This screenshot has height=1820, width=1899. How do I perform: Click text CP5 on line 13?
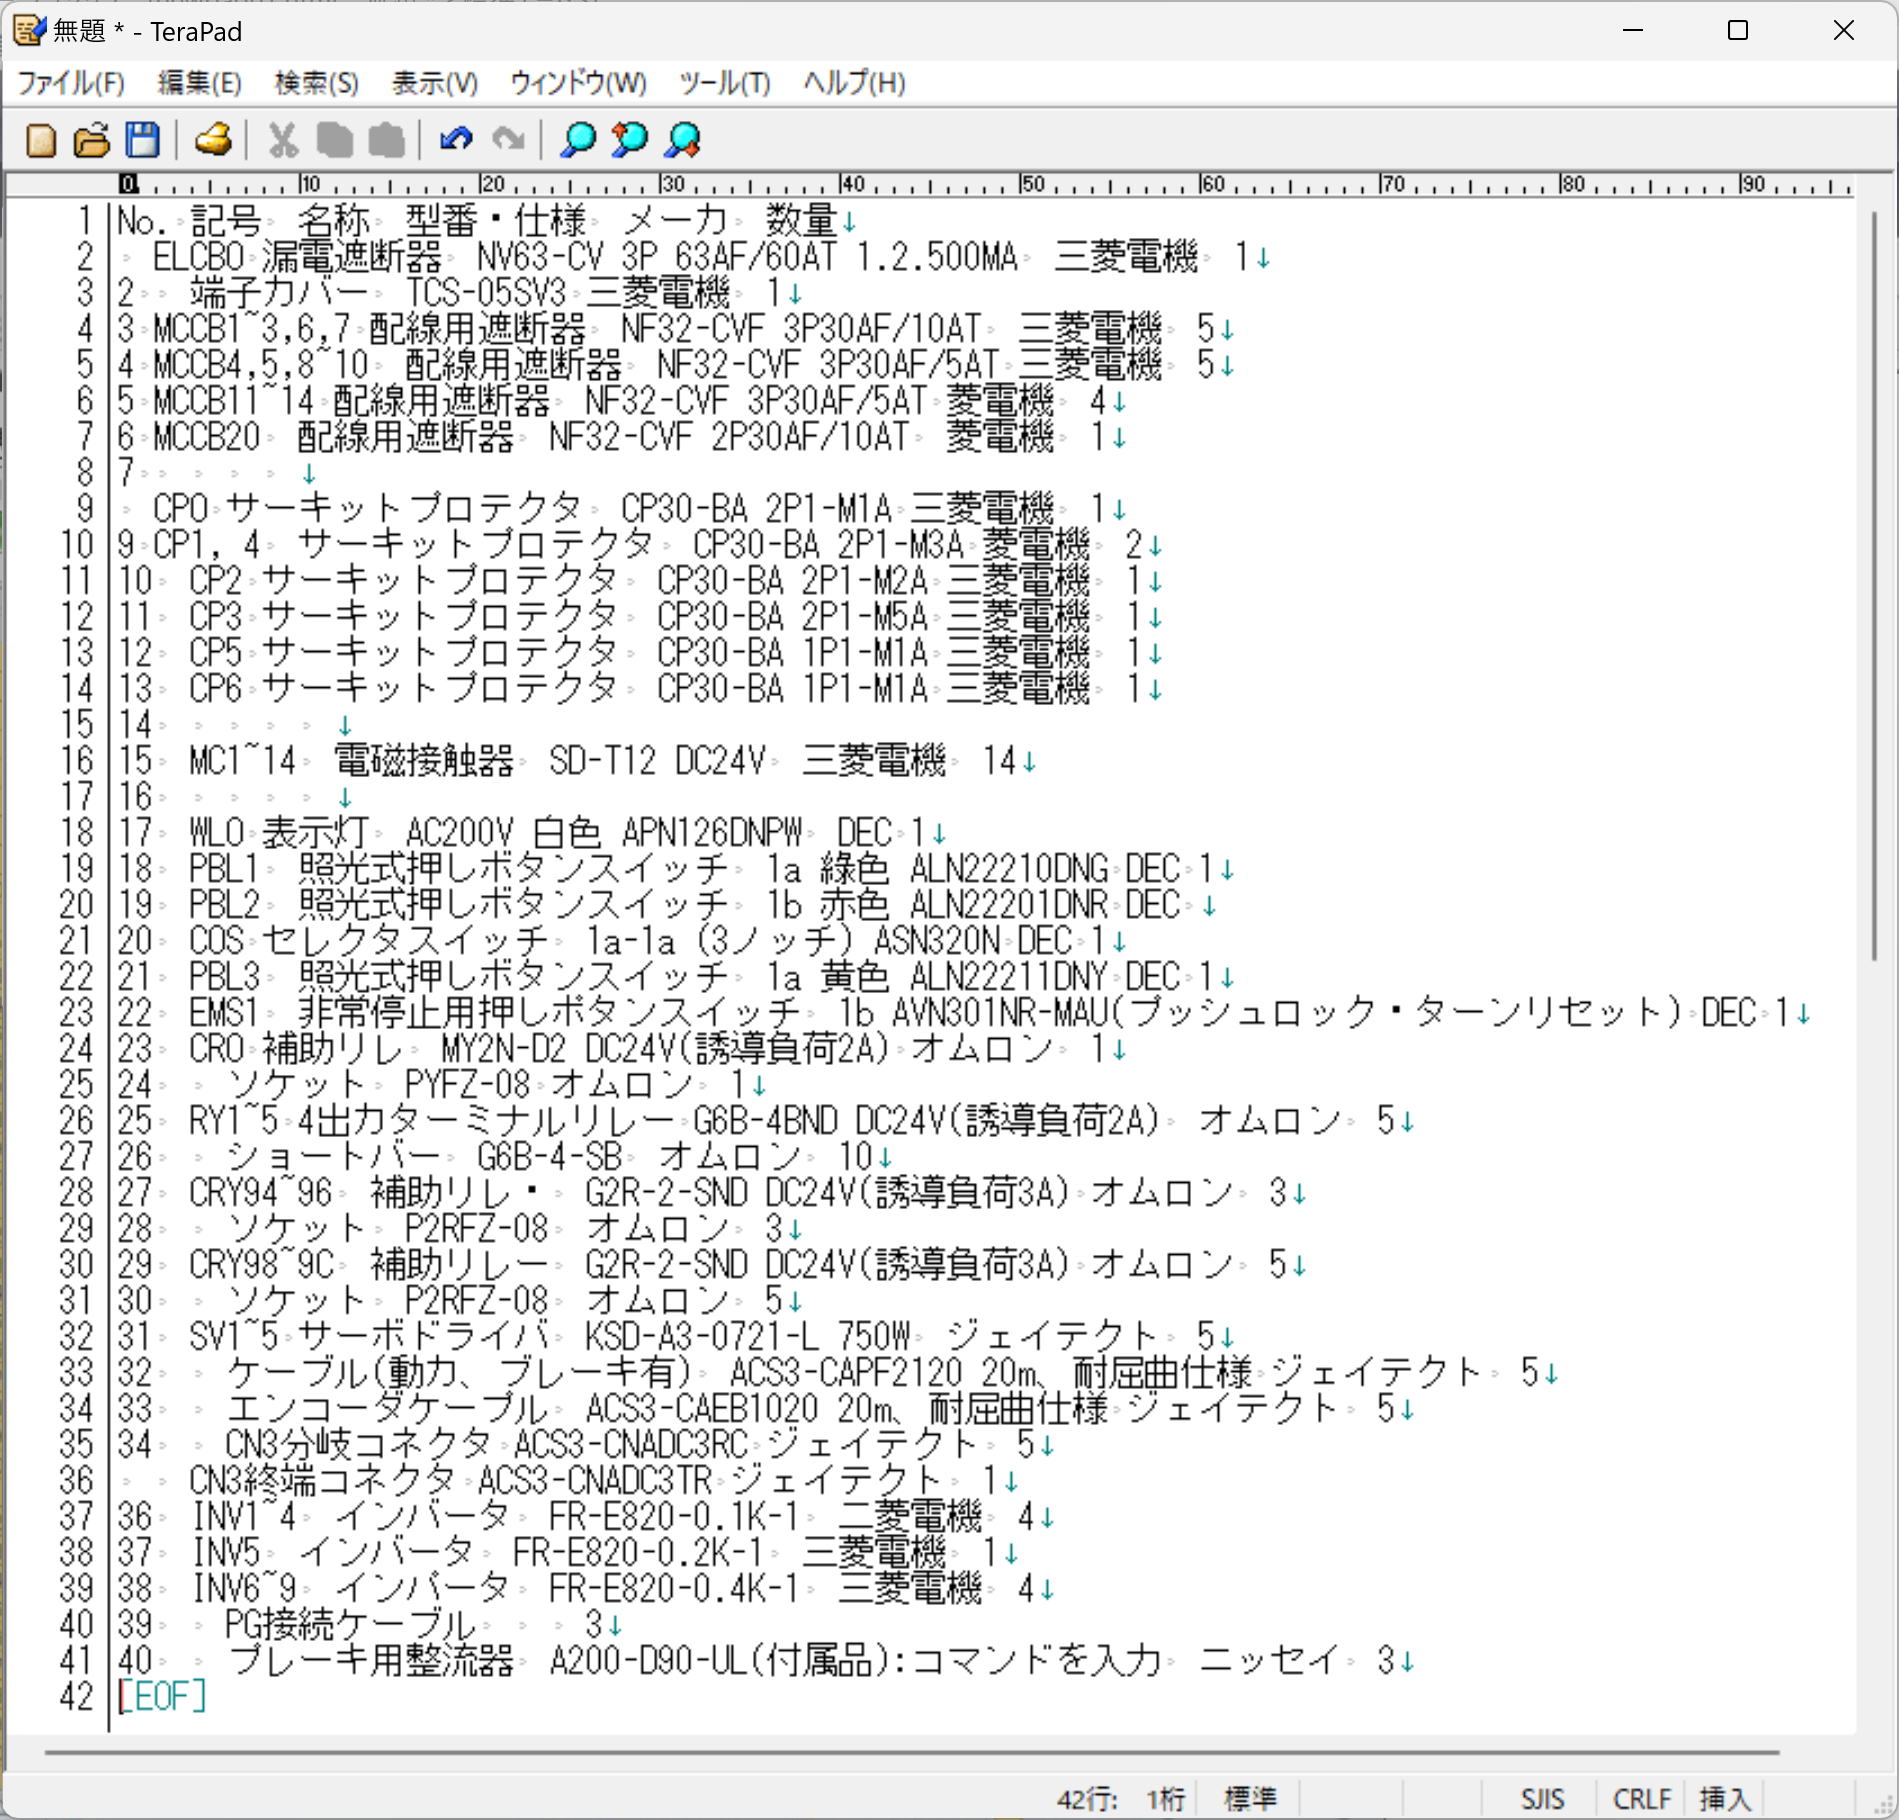point(216,652)
